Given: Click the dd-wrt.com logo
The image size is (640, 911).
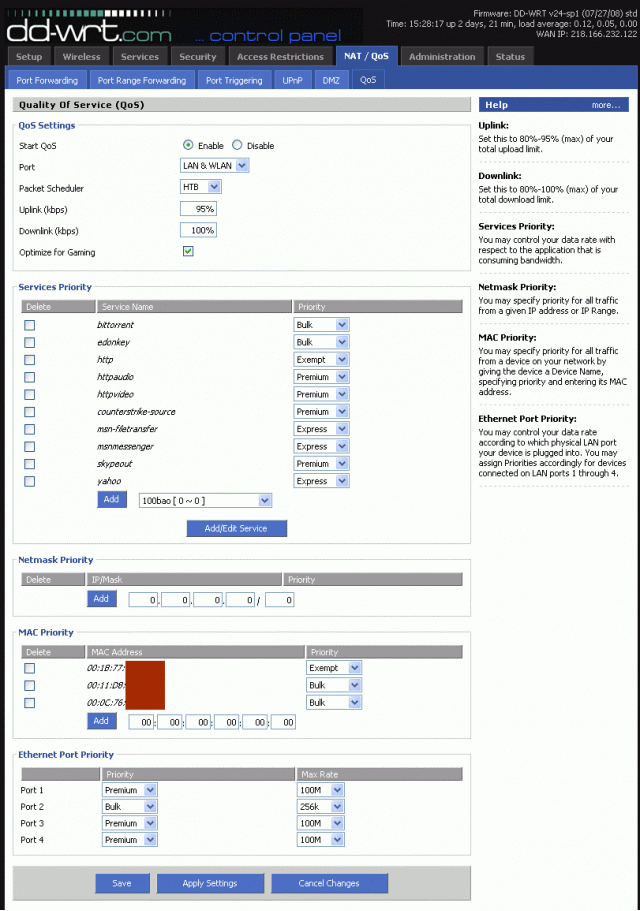Looking at the screenshot, I should [89, 27].
